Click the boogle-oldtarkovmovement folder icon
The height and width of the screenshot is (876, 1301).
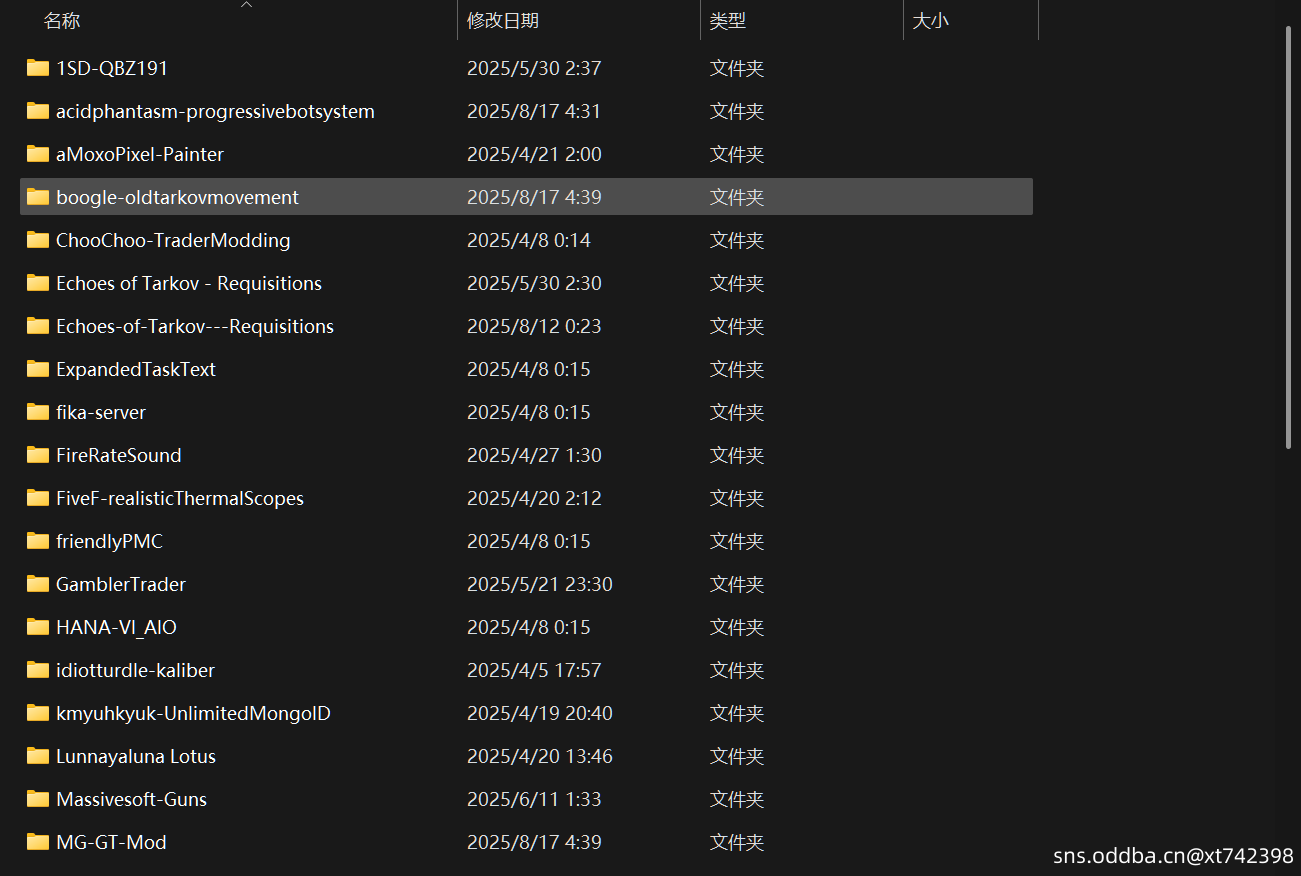click(38, 197)
